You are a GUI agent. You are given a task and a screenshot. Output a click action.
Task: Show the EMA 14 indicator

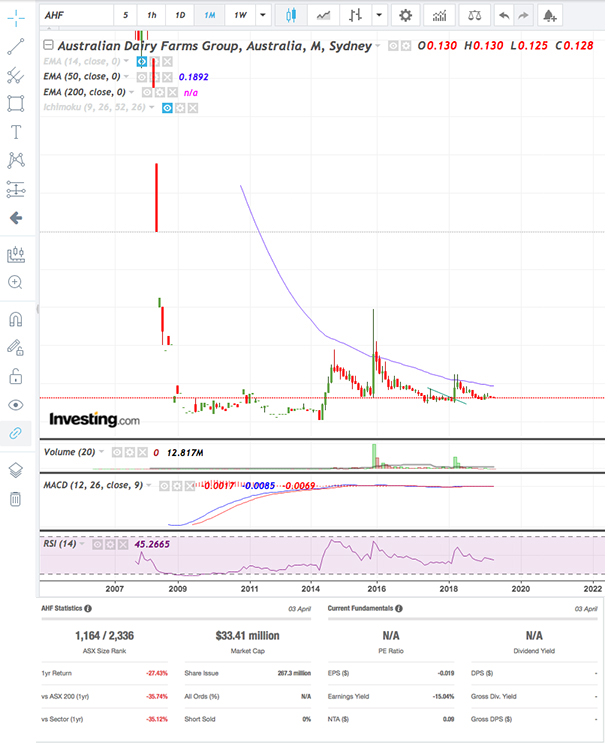[x=142, y=62]
